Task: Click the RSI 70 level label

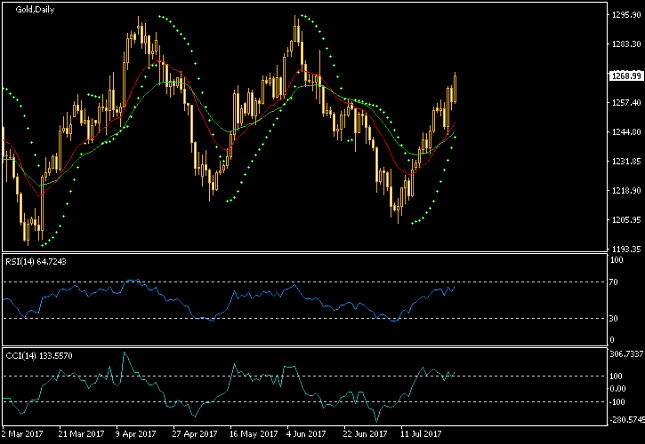Action: [613, 282]
